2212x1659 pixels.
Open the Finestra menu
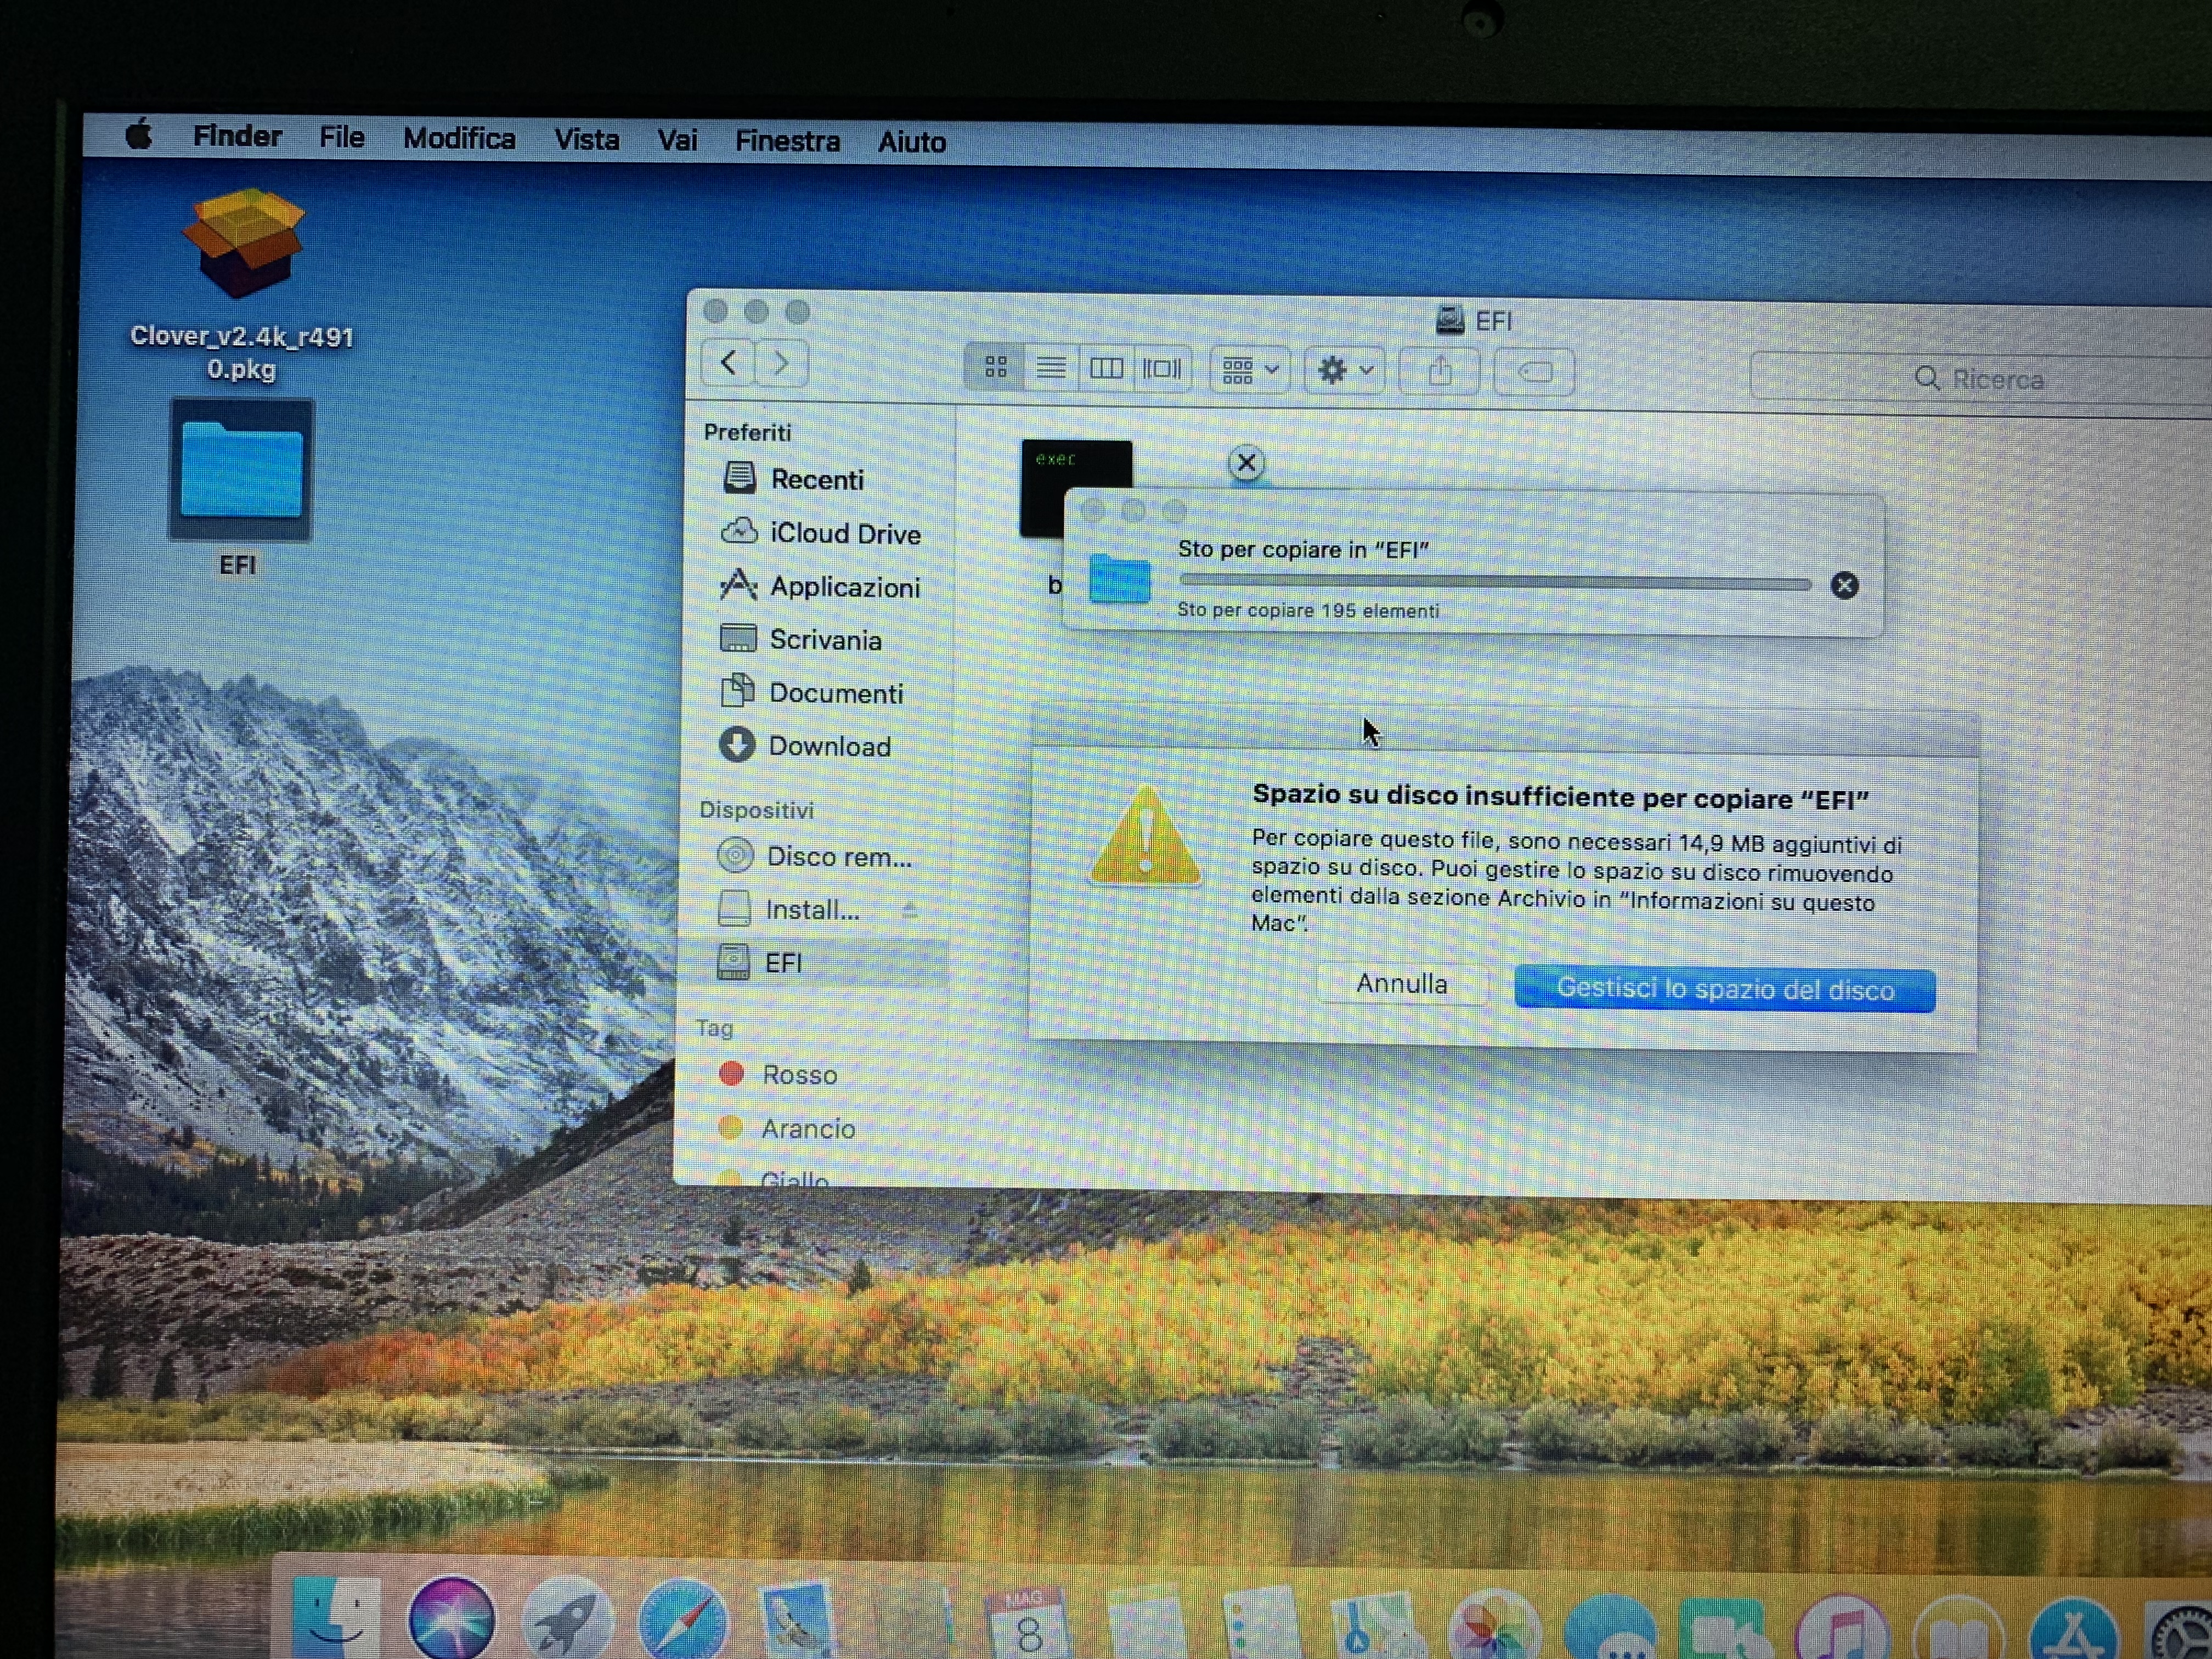coord(787,141)
